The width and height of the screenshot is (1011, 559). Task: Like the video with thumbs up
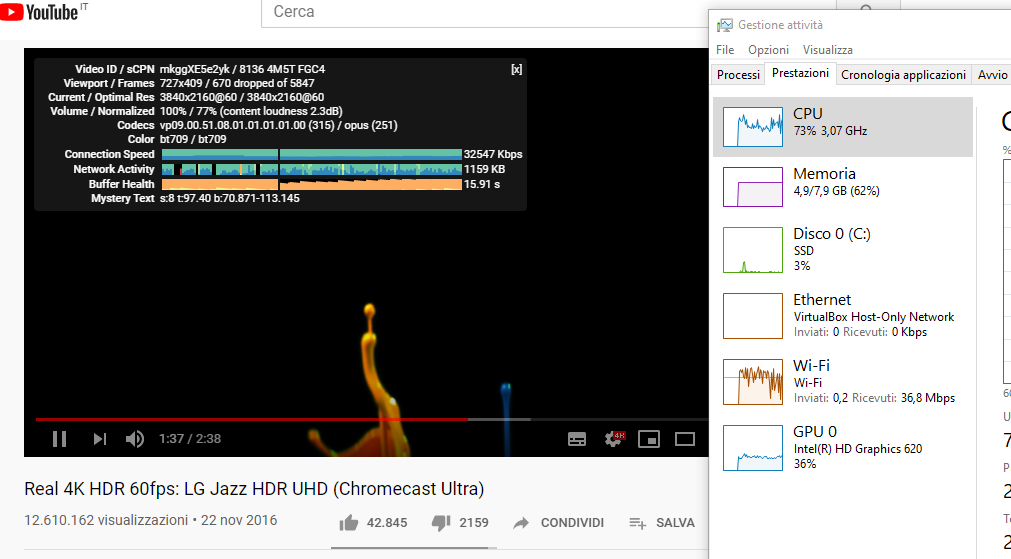point(373,522)
